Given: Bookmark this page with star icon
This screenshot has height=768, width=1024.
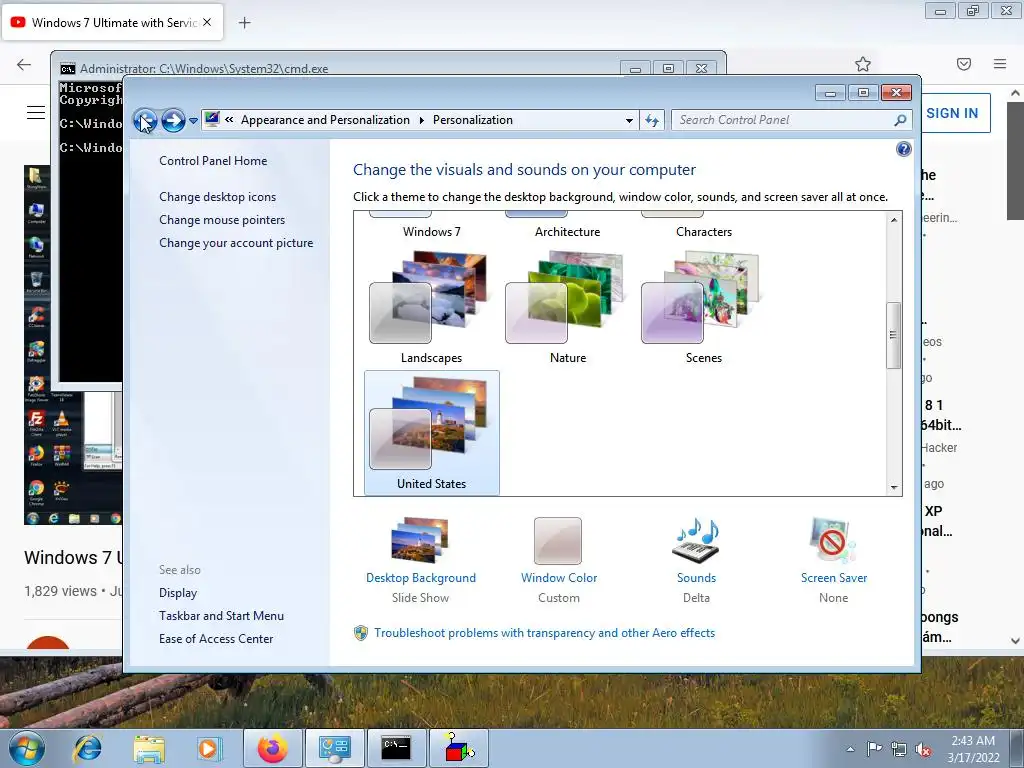Looking at the screenshot, I should tap(863, 64).
